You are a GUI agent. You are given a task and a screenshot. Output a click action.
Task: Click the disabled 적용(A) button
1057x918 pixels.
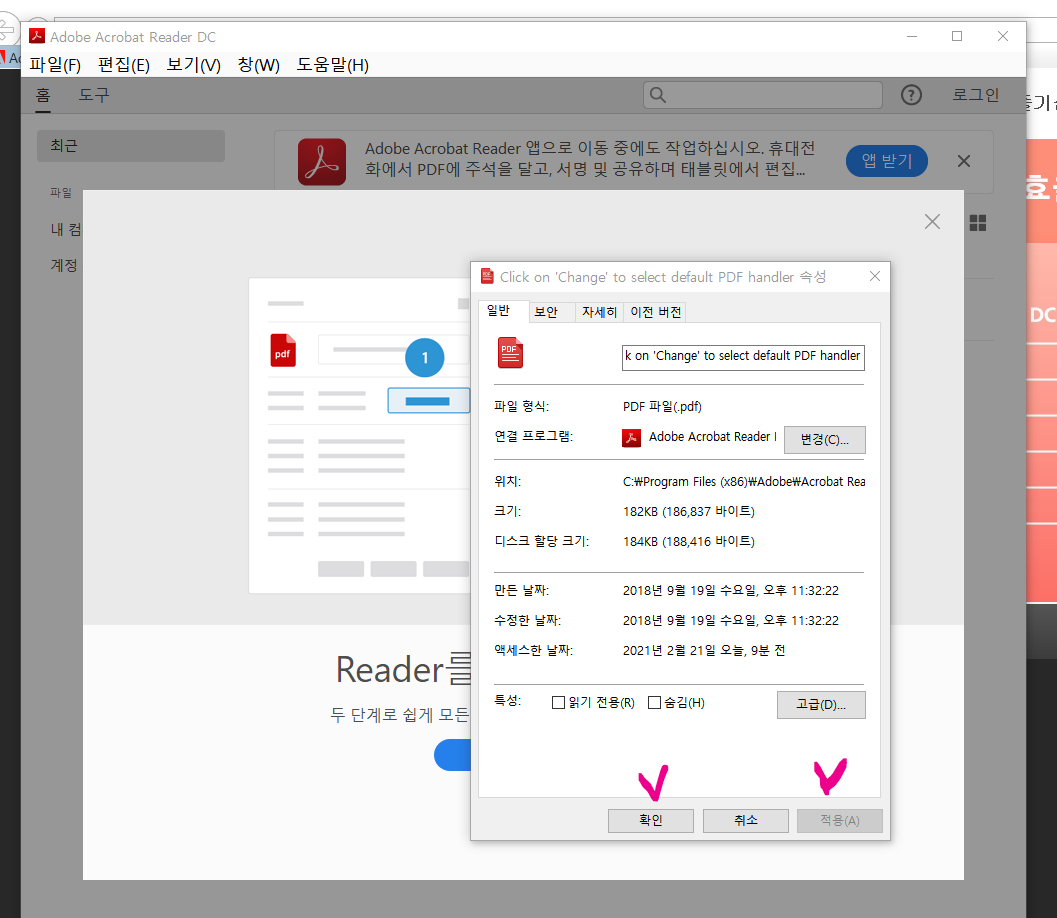tap(839, 820)
